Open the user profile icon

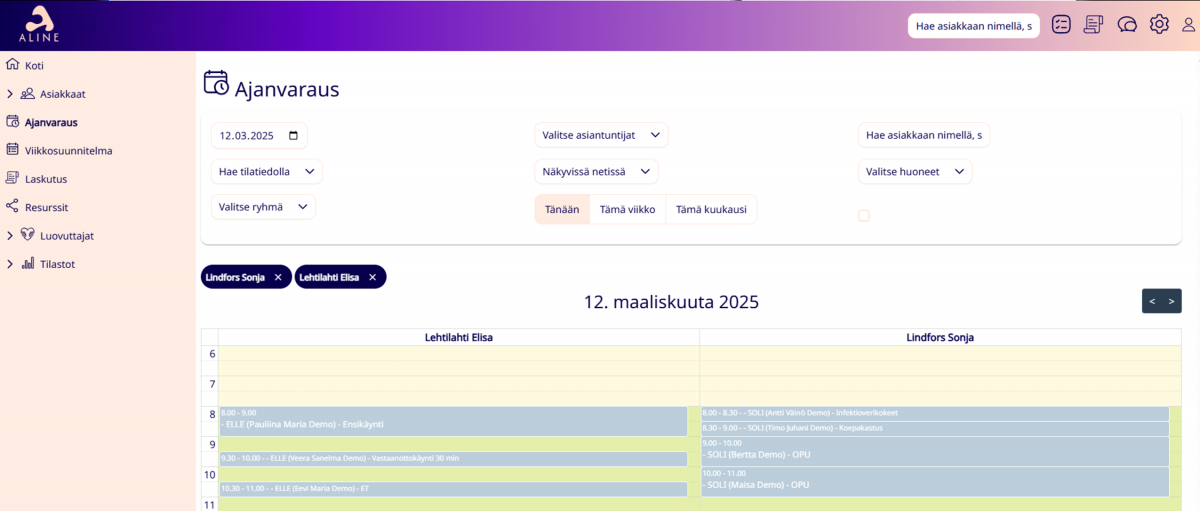tap(1188, 25)
